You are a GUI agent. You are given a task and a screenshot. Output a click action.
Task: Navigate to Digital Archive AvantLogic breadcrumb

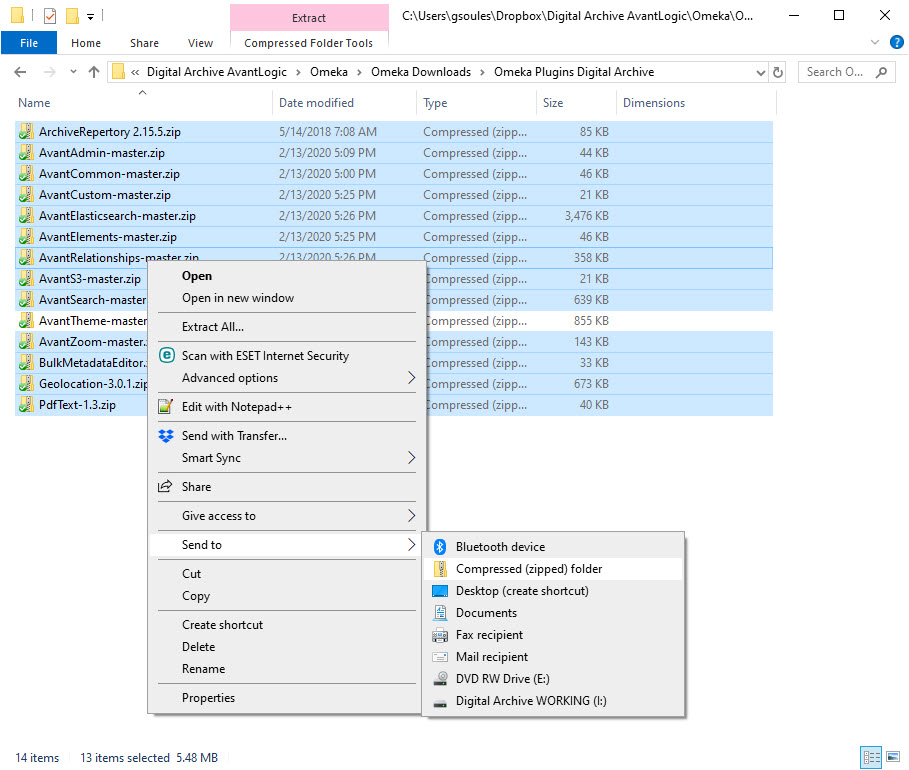(x=216, y=72)
